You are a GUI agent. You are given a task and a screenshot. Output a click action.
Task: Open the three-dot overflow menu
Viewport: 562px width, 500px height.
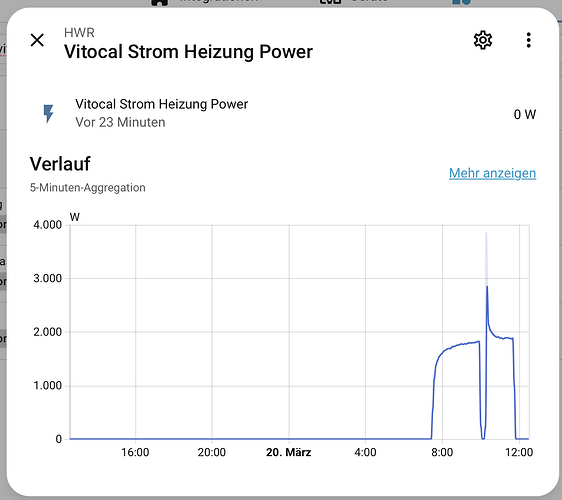coord(528,40)
